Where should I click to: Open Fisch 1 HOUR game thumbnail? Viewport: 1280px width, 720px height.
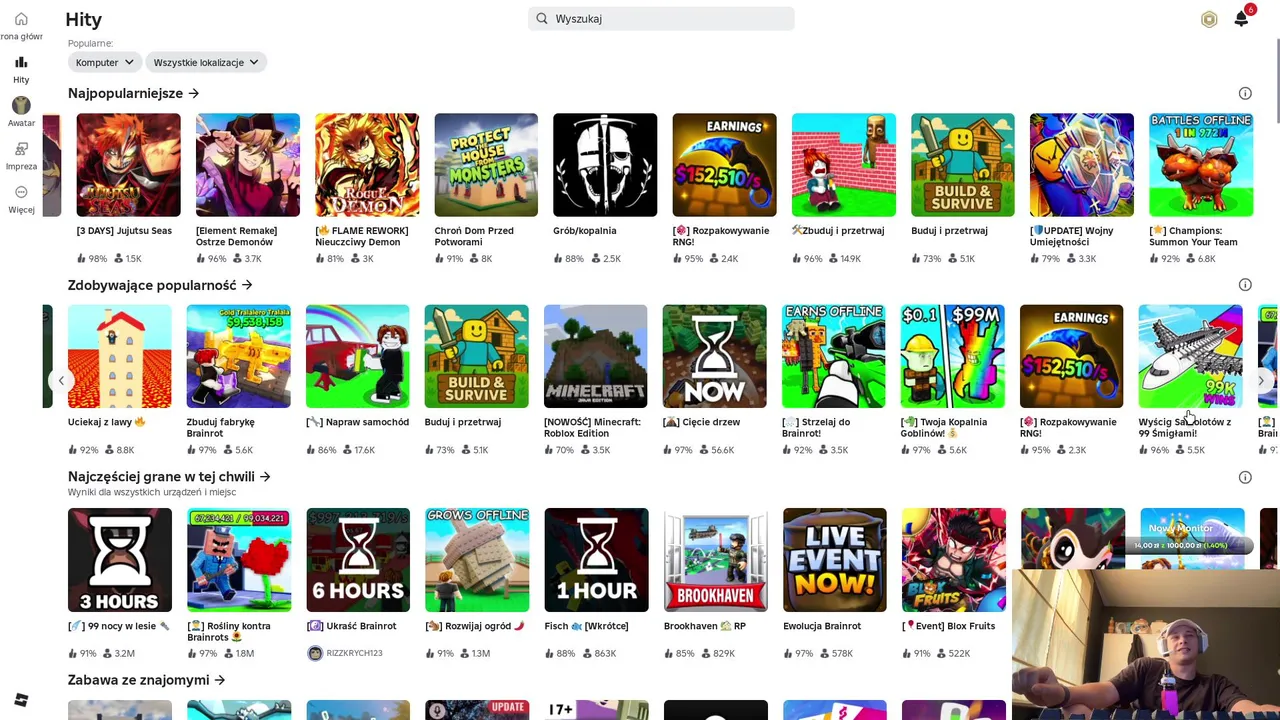pos(597,560)
